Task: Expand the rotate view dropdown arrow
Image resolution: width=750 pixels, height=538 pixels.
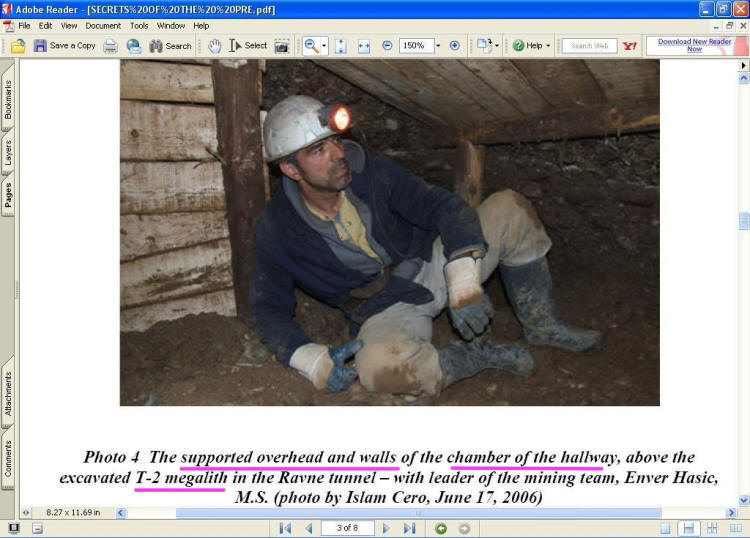Action: pyautogui.click(x=497, y=46)
